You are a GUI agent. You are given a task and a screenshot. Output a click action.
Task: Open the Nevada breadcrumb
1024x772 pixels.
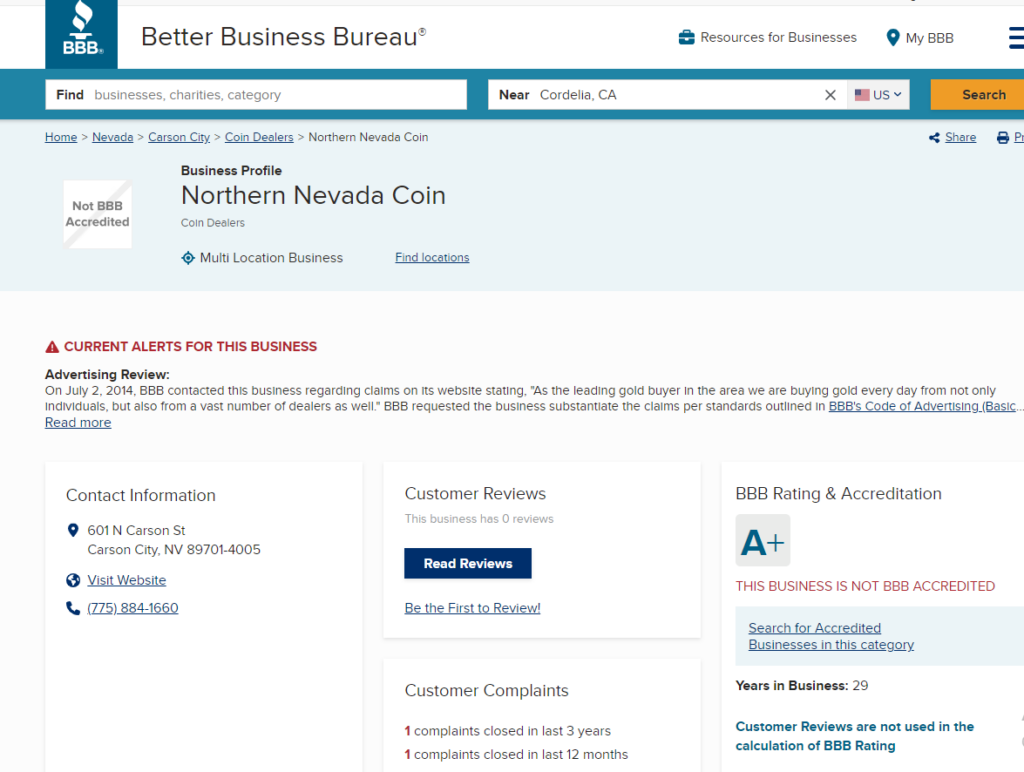(112, 137)
